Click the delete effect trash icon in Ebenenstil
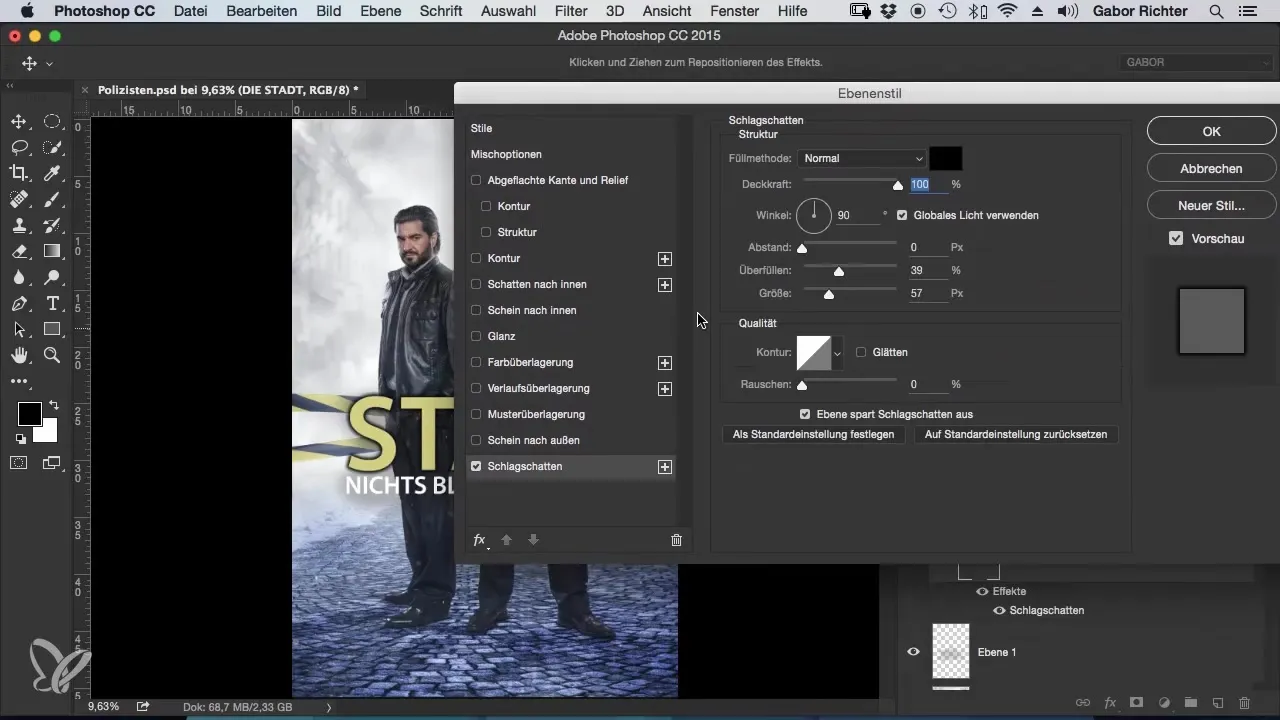Viewport: 1280px width, 720px height. 676,540
